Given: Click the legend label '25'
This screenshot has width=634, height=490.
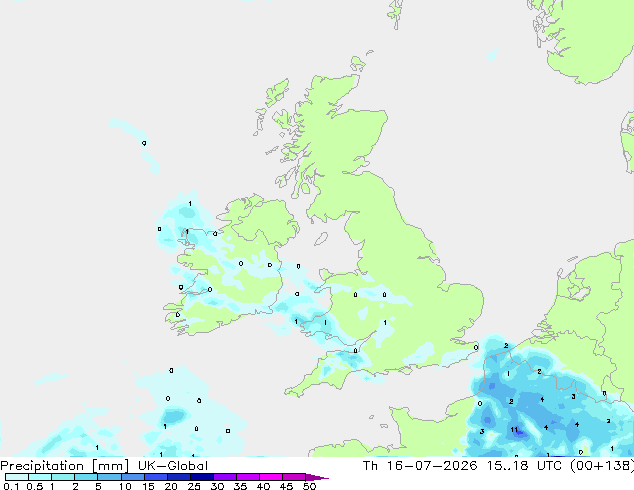Looking at the screenshot, I should tap(194, 486).
